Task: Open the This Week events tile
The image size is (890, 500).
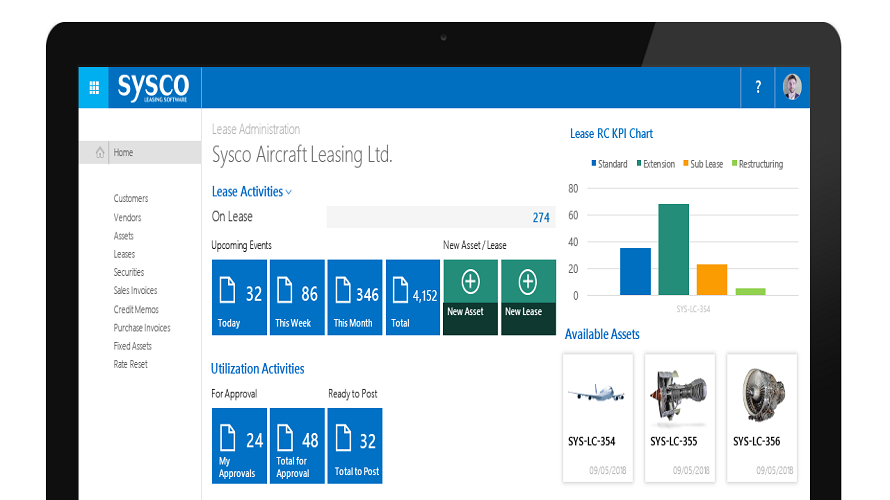Action: click(297, 297)
